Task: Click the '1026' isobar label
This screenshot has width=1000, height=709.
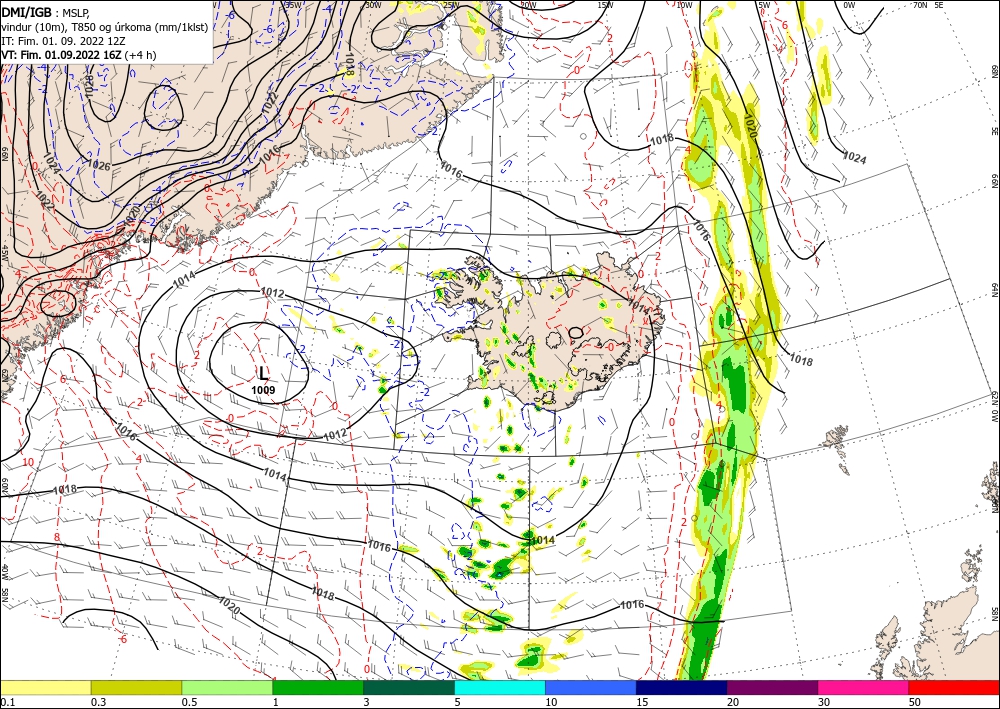Action: (x=99, y=166)
